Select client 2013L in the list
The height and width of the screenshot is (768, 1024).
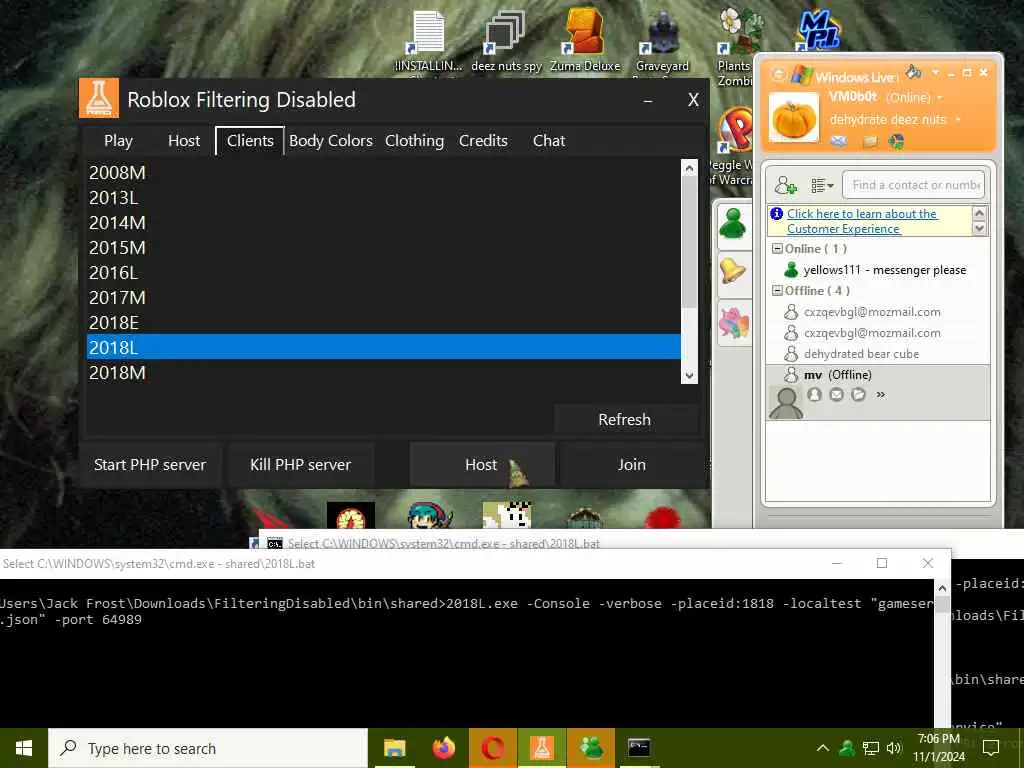pos(383,197)
